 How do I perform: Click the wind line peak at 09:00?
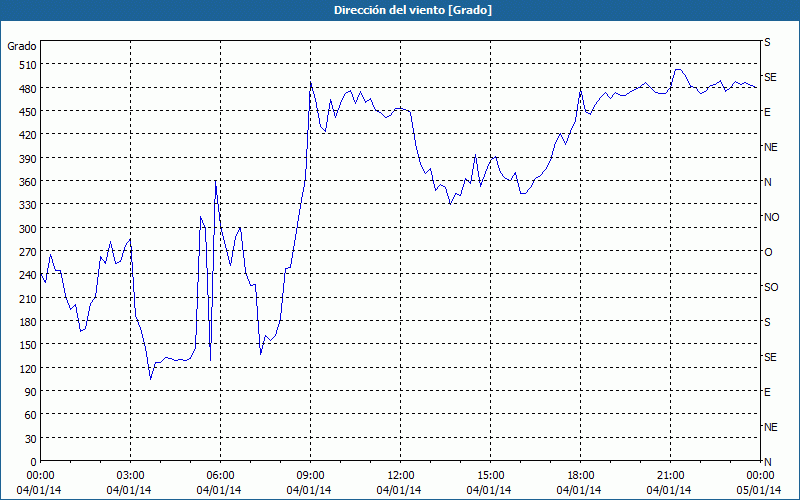pyautogui.click(x=311, y=83)
